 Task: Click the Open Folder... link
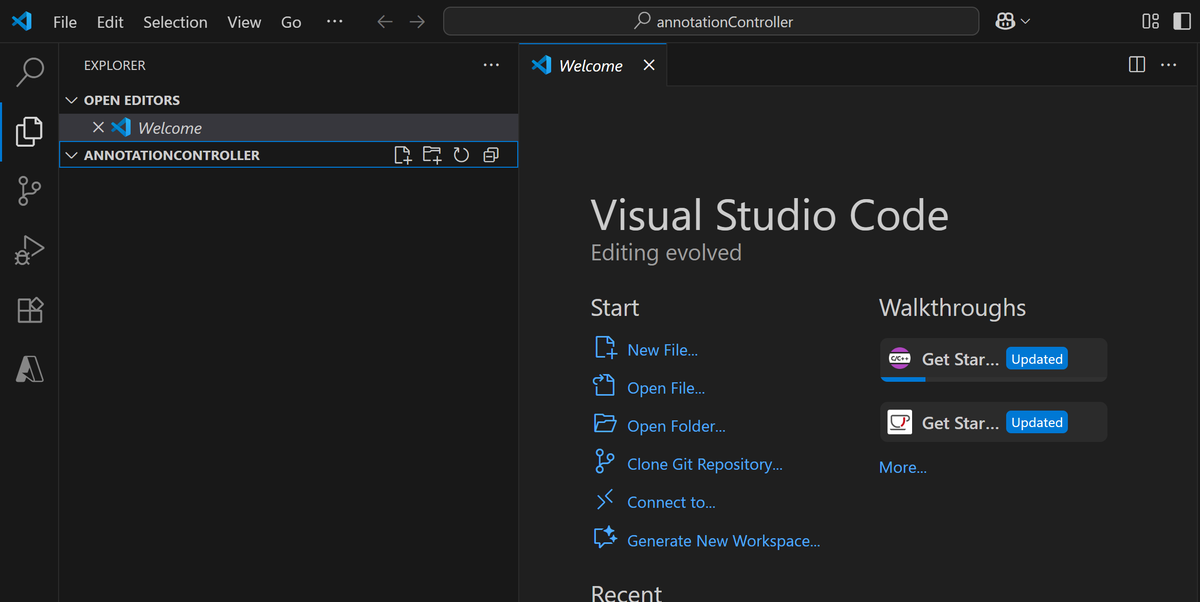676,426
